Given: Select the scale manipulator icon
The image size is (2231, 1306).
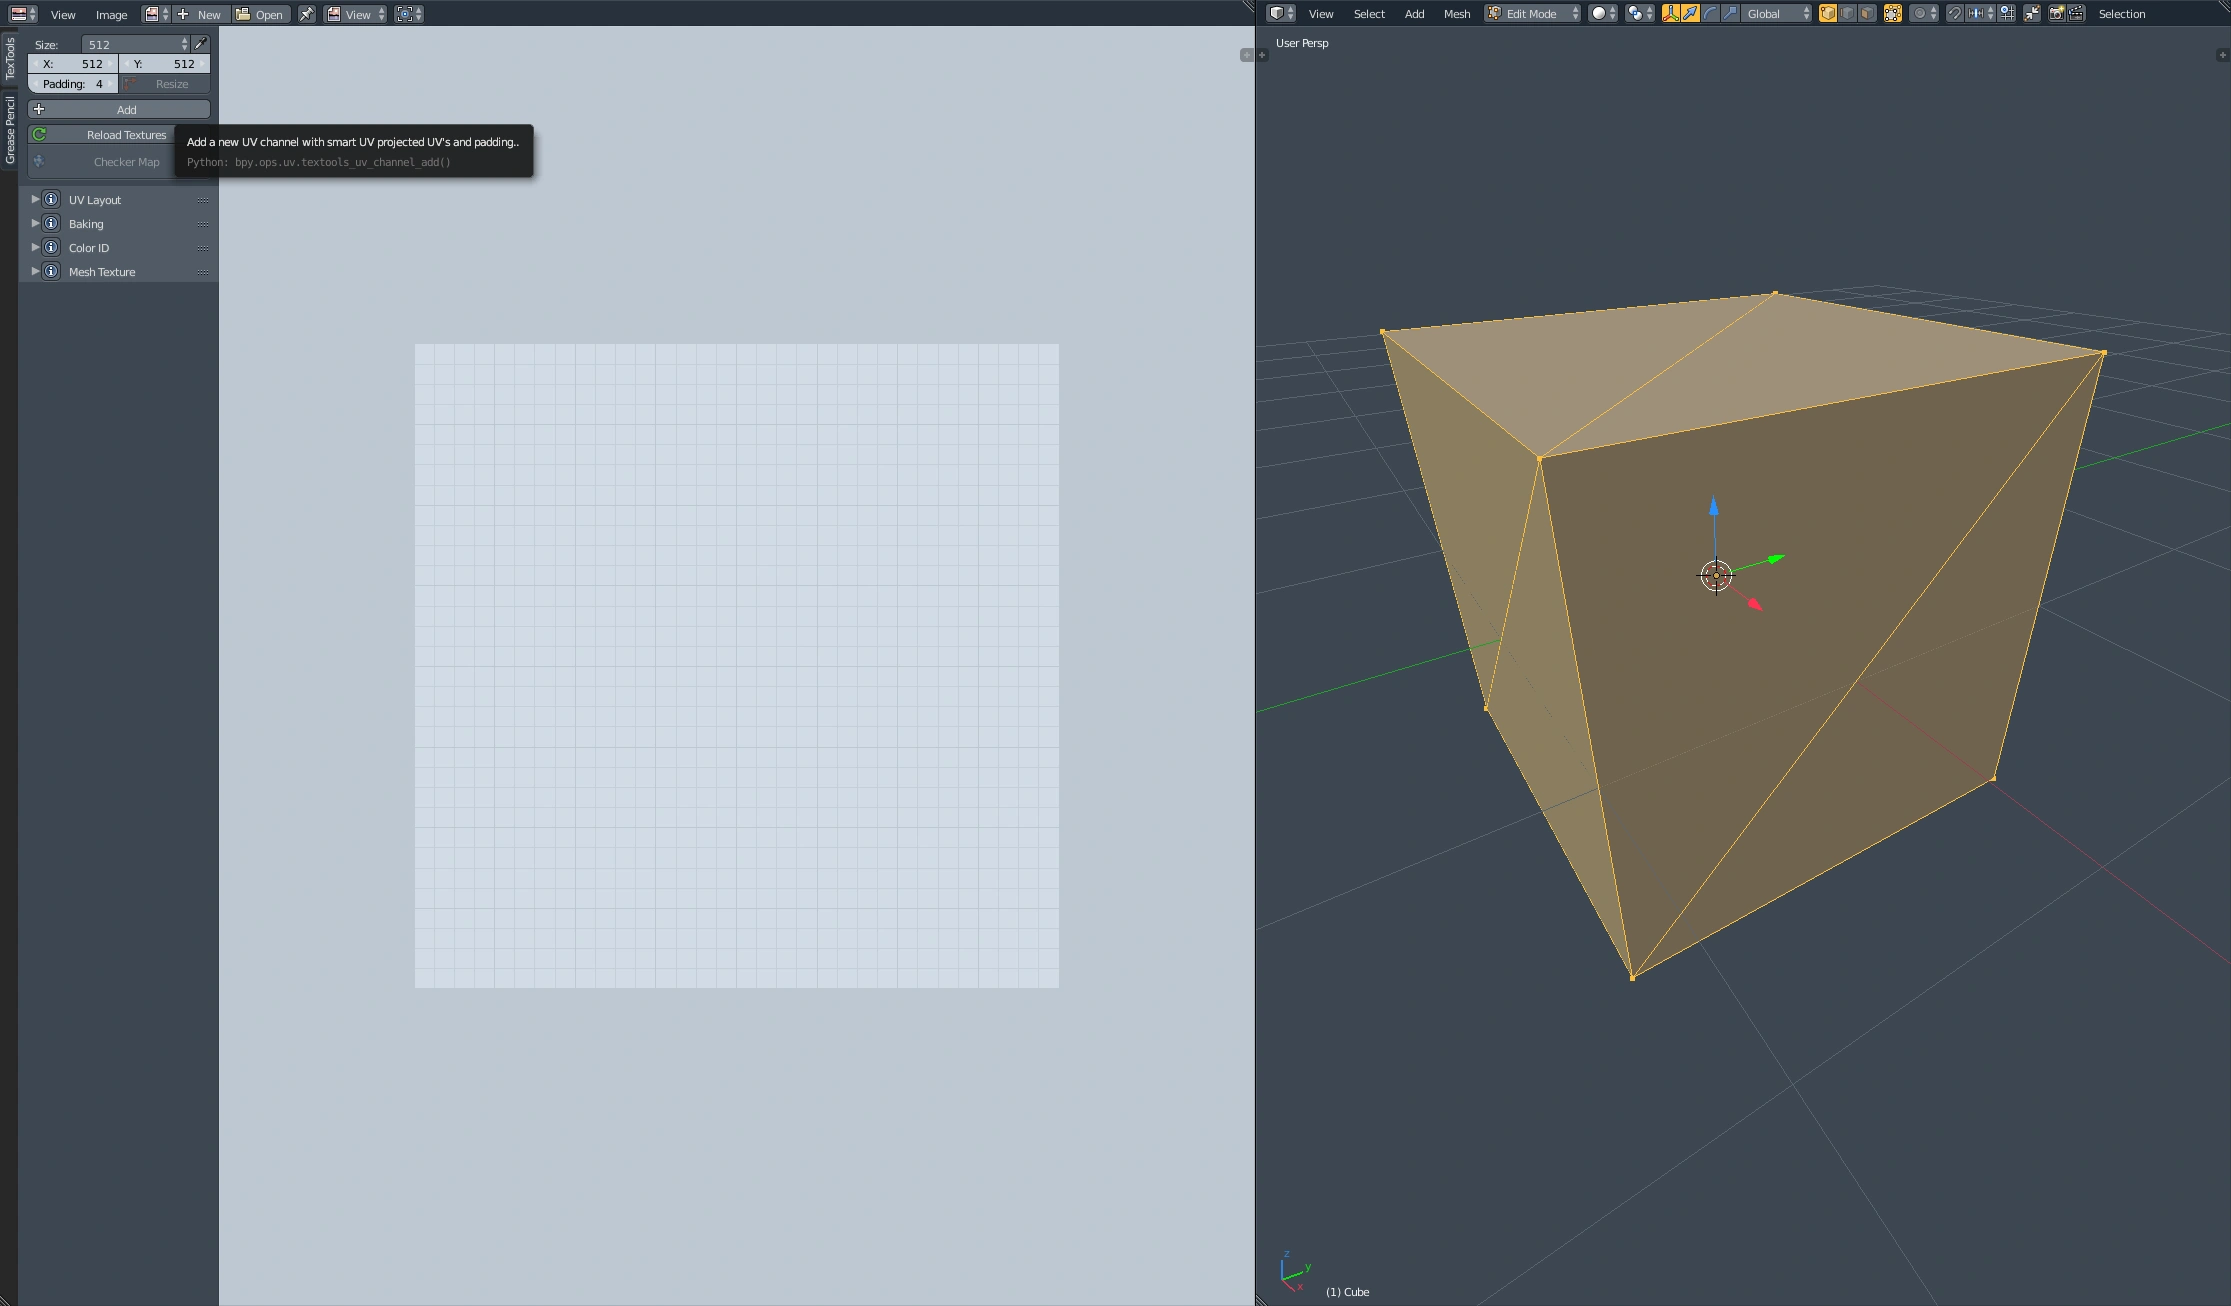Looking at the screenshot, I should coord(1730,14).
